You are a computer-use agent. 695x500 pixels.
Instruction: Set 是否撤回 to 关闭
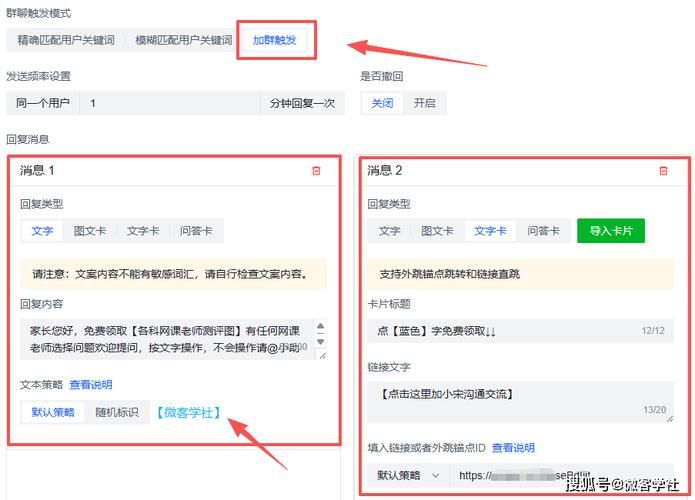382,103
